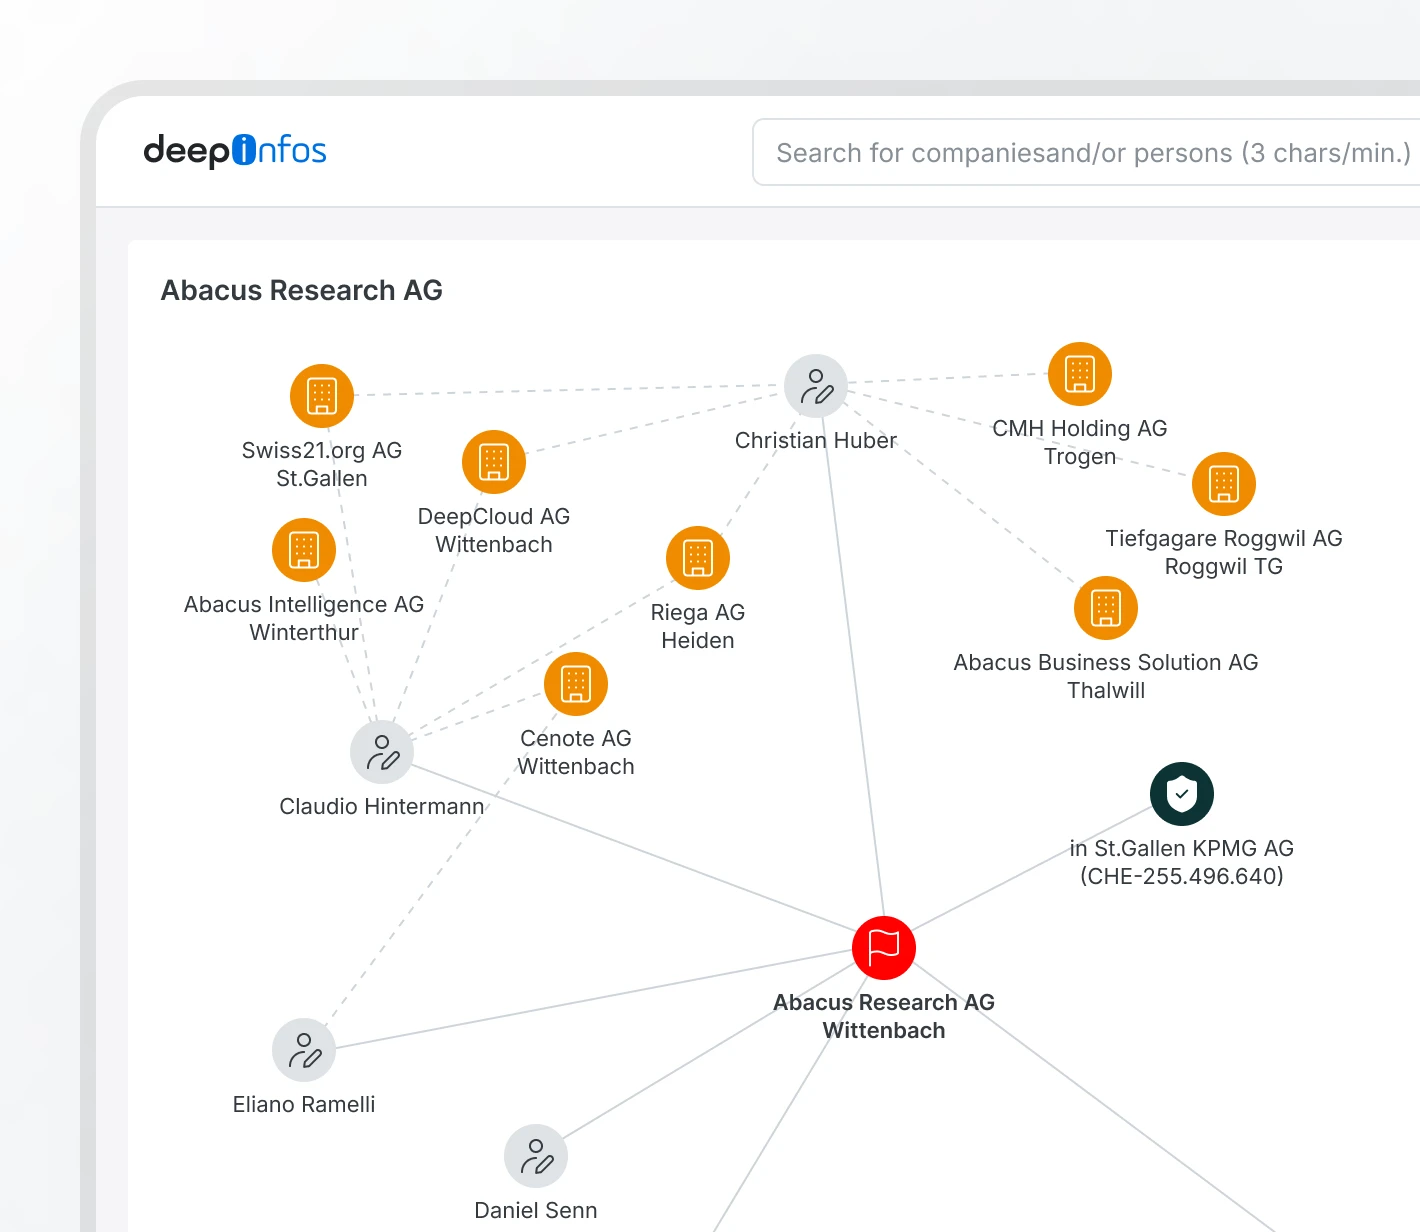Click the KPMG AG auditor shield icon
The height and width of the screenshot is (1232, 1420).
(x=1182, y=794)
